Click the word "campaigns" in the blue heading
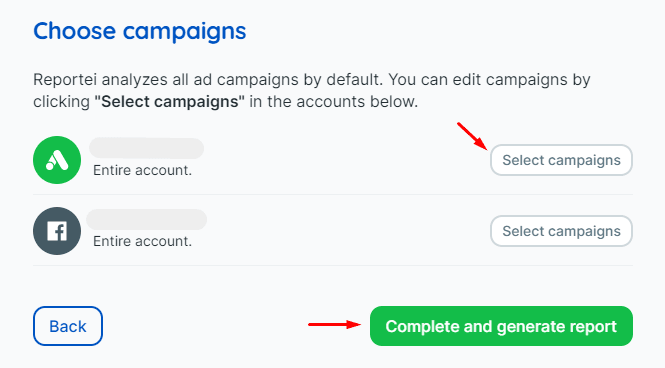 coord(184,32)
